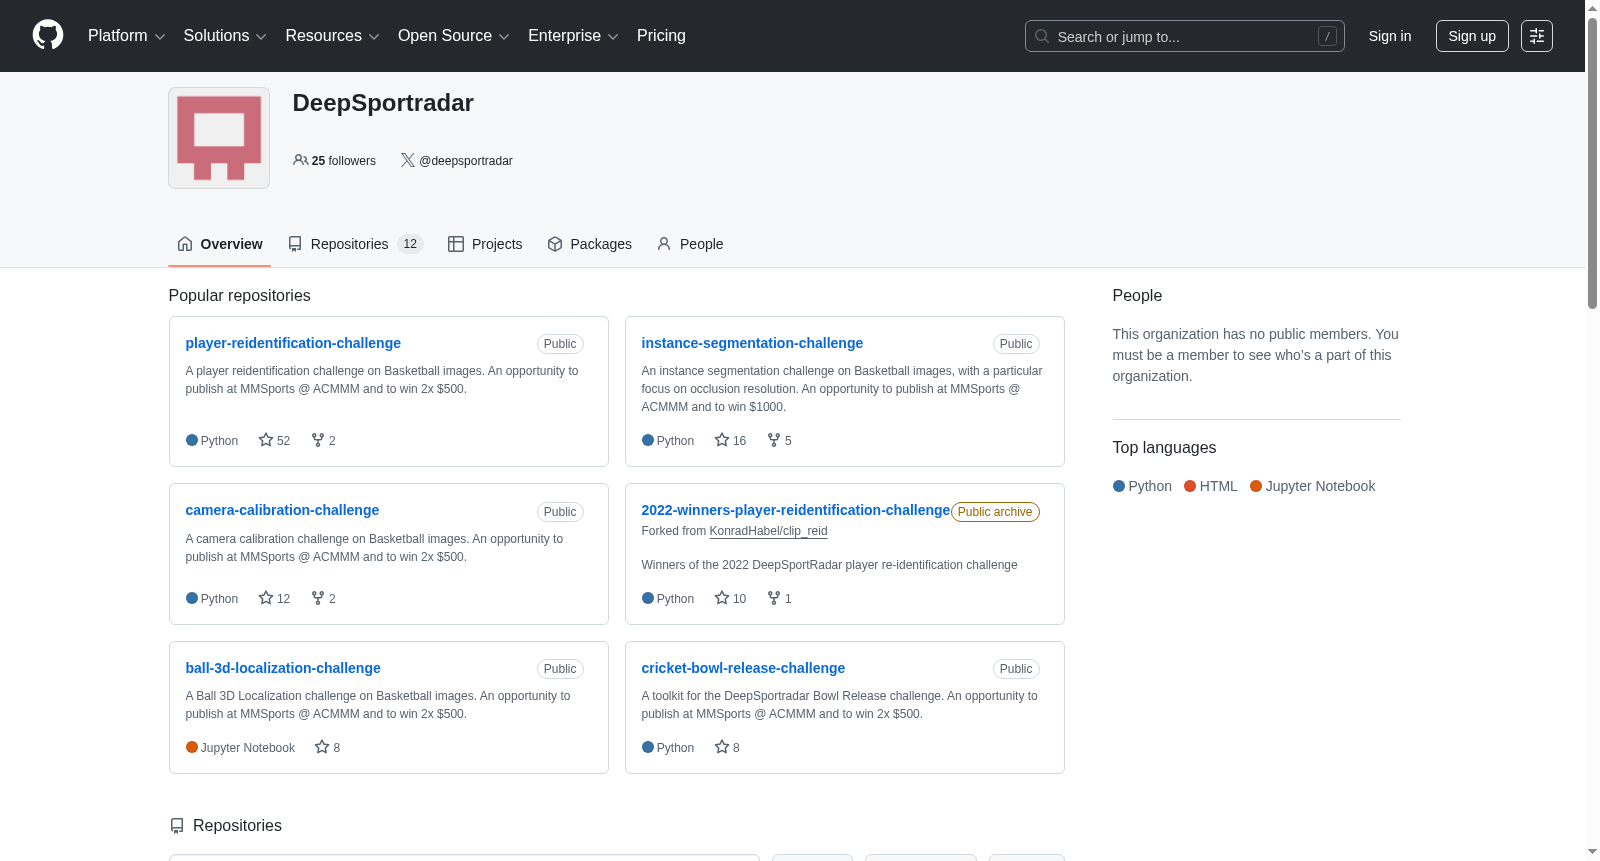Click star count 52 on player-reidentification-challenge

click(x=274, y=441)
